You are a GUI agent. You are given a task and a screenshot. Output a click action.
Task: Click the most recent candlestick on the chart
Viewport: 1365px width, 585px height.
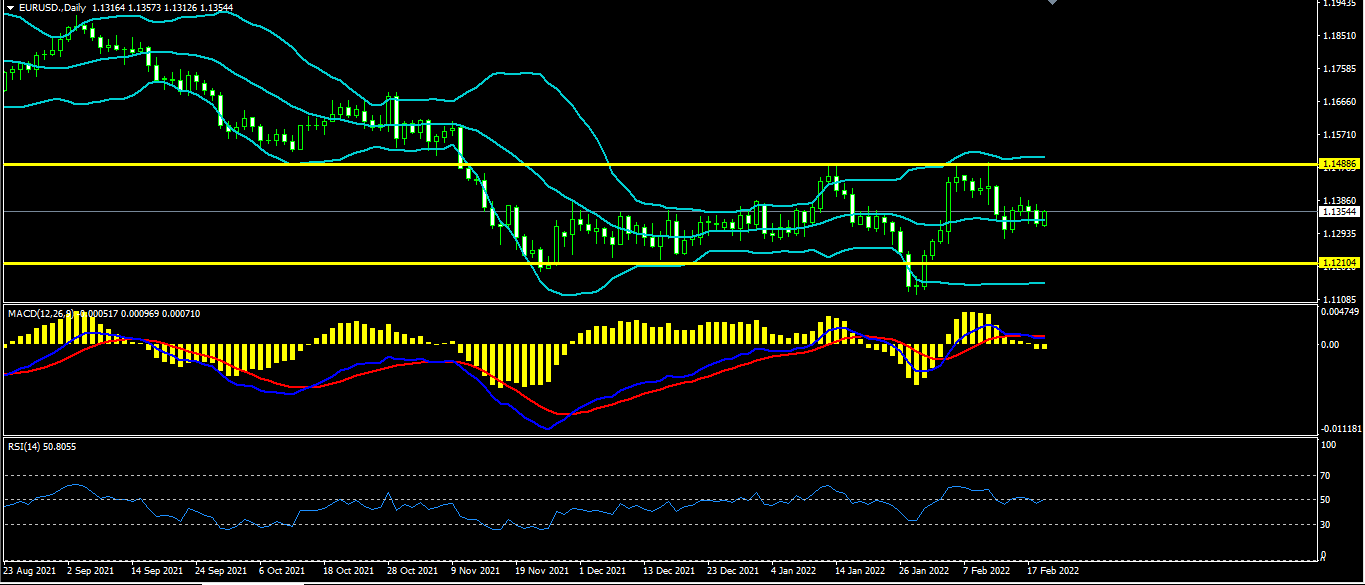pos(1044,217)
